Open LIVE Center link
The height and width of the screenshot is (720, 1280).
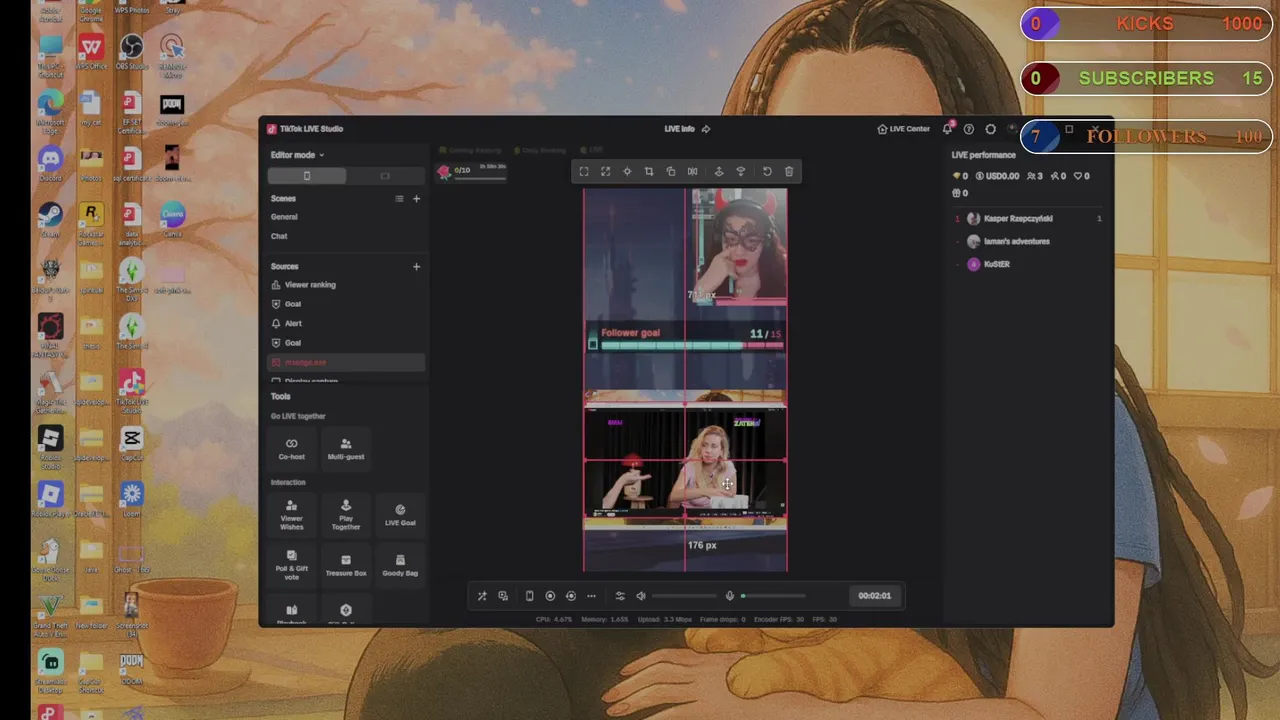[x=903, y=129]
